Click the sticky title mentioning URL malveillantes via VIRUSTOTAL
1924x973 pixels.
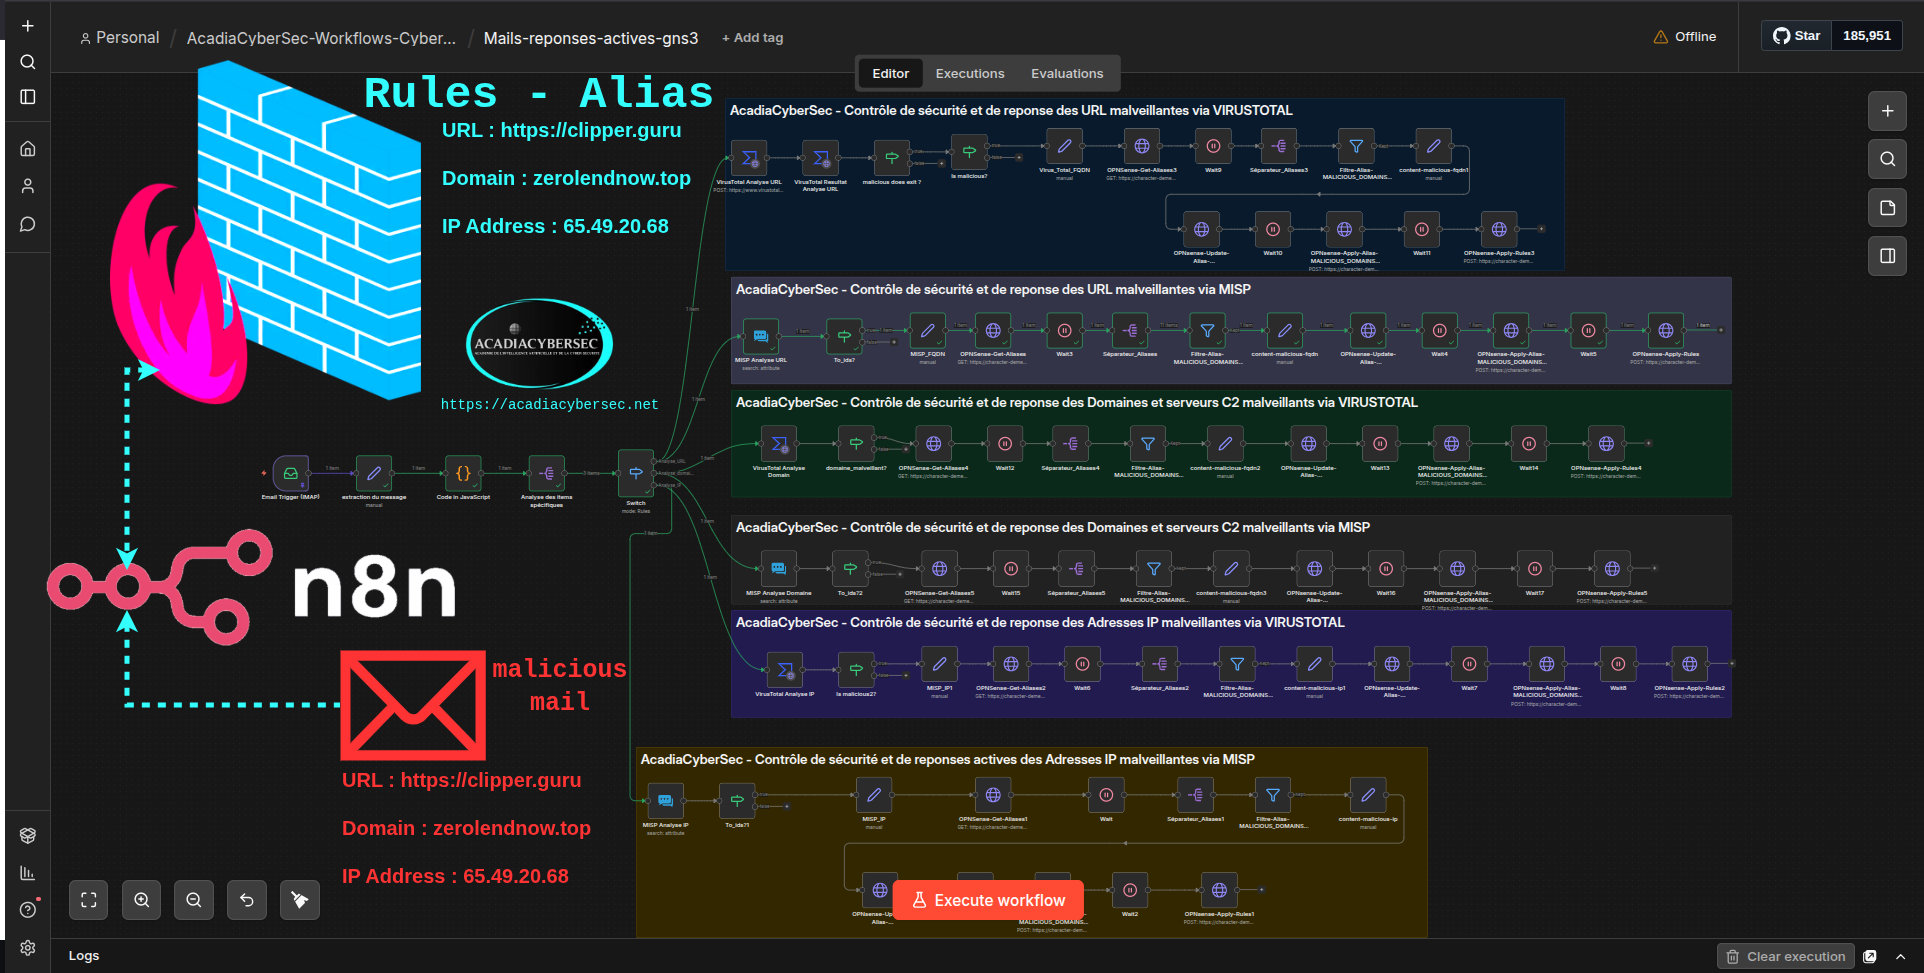pyautogui.click(x=1011, y=110)
